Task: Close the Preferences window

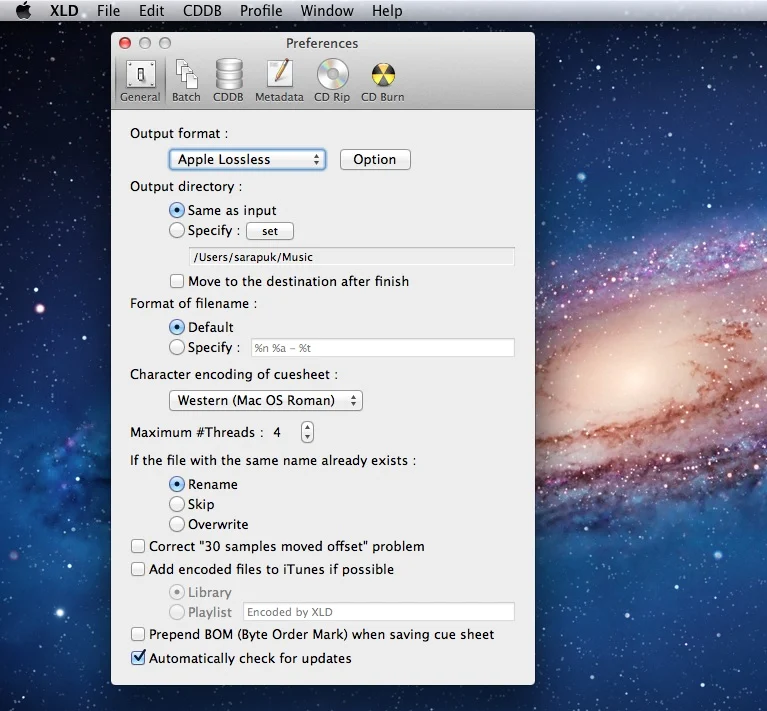Action: (125, 43)
